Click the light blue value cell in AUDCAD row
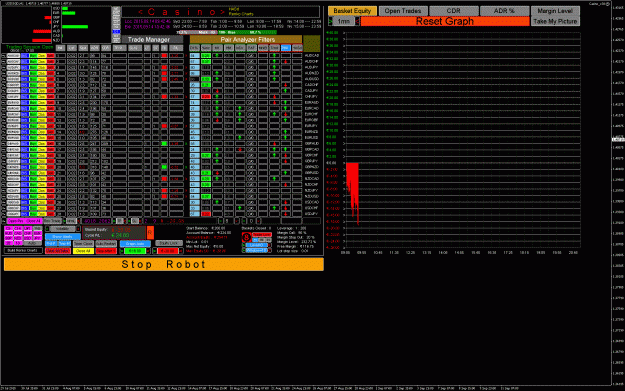This screenshot has height=391, width=625. pos(194,56)
